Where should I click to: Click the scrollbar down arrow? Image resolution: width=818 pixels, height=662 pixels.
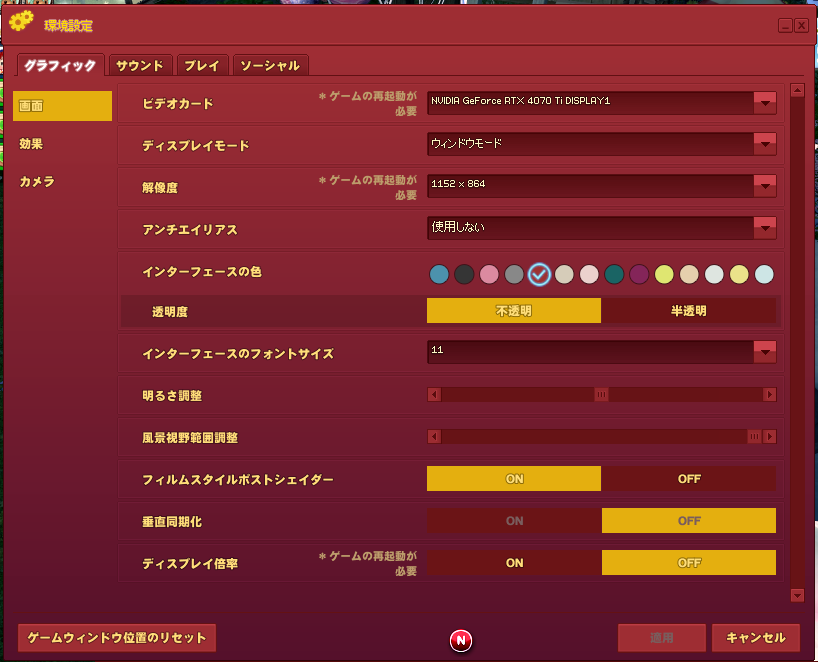tap(797, 595)
